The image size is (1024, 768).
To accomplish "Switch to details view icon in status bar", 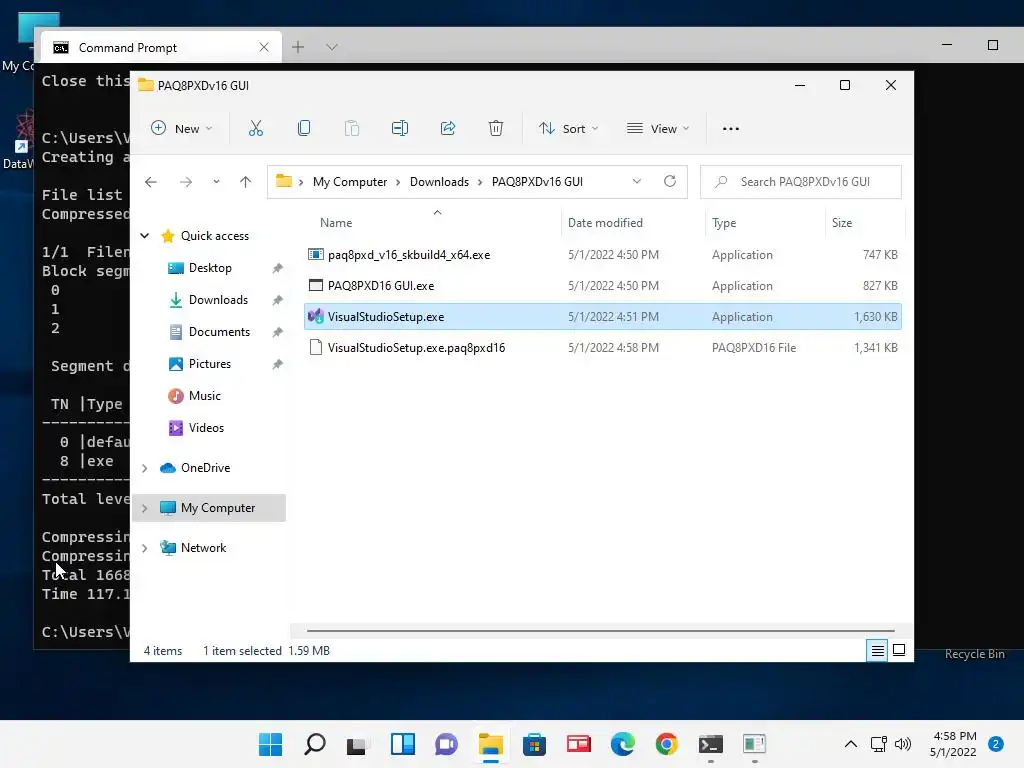I will [x=877, y=650].
